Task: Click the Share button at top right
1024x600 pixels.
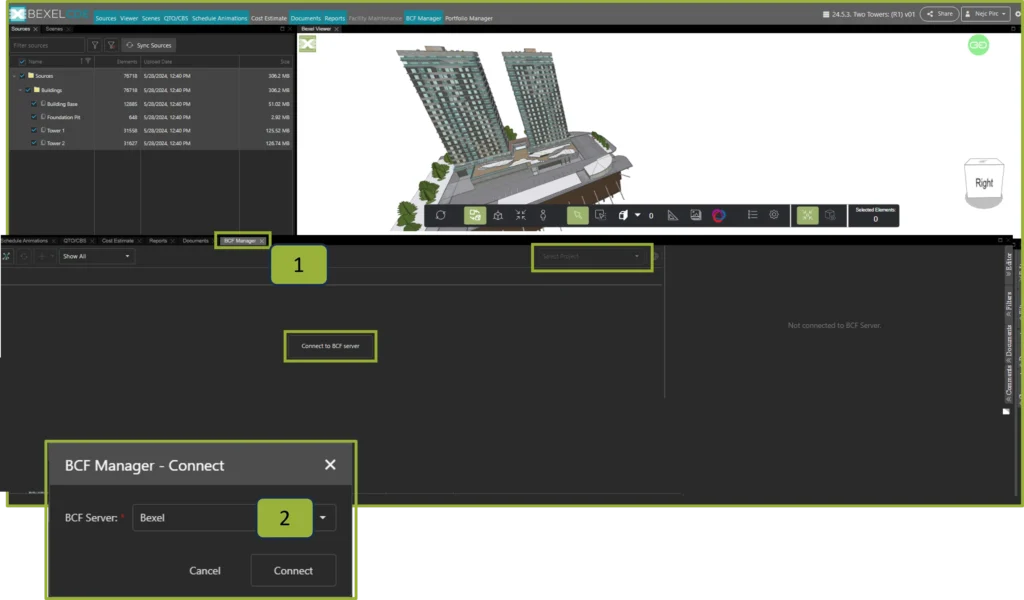Action: click(x=940, y=14)
